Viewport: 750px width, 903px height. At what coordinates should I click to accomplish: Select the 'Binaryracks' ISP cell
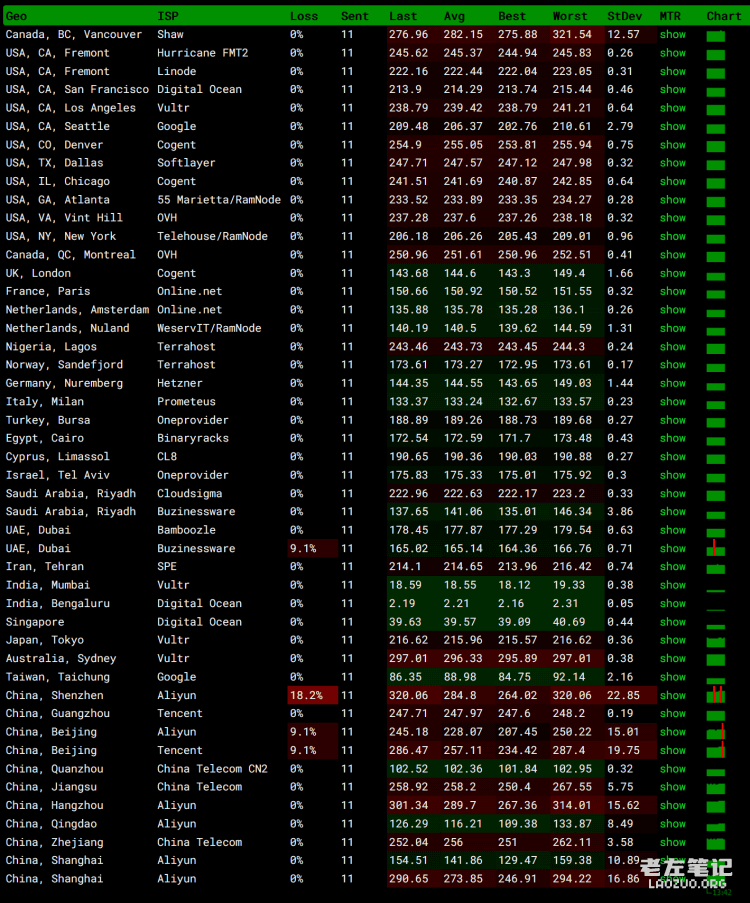pos(193,438)
